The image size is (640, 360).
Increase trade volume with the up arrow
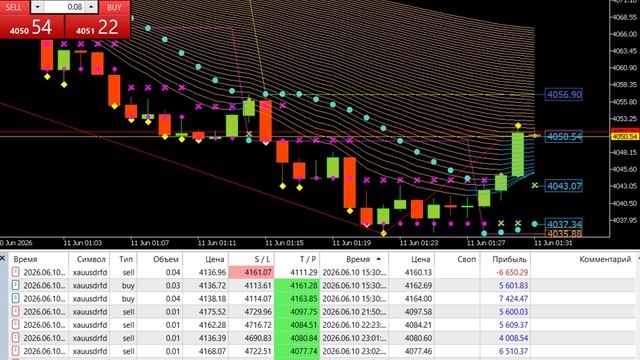91,7
